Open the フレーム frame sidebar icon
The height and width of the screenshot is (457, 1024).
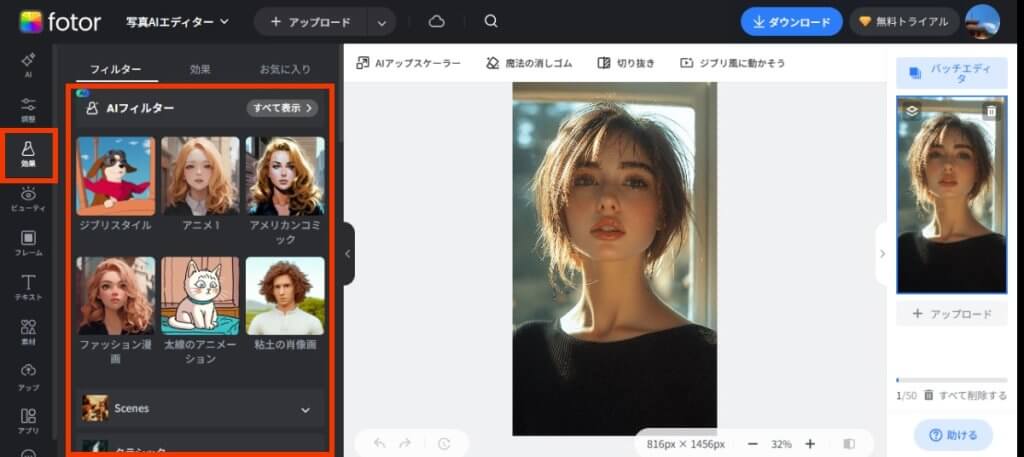[x=28, y=242]
